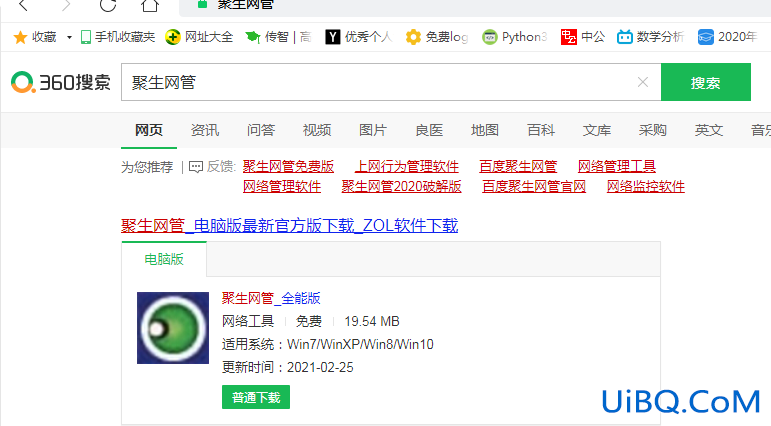Image resolution: width=771 pixels, height=426 pixels.
Task: Open 网址大全 bookmark
Action: [199, 37]
